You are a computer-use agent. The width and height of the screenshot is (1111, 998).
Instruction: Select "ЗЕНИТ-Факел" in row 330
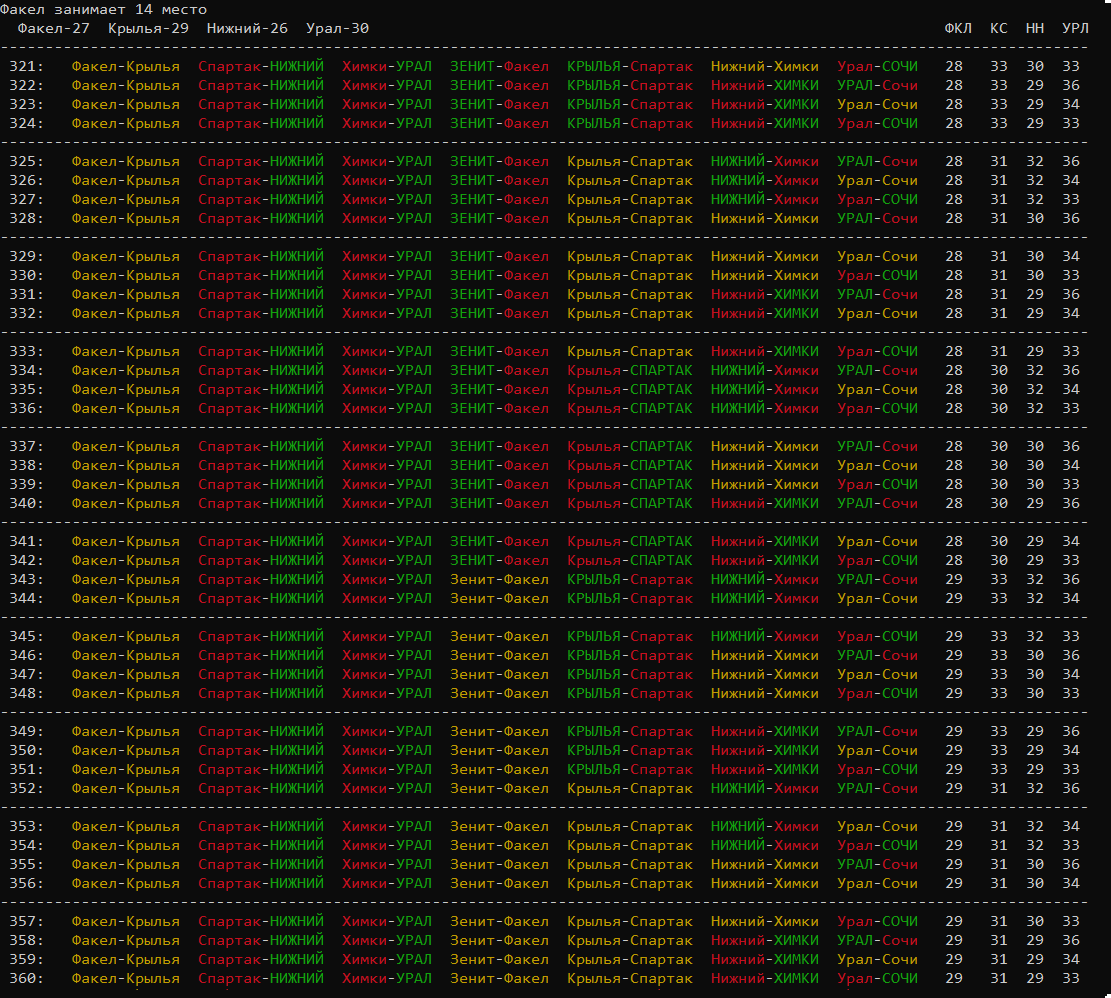coord(500,276)
